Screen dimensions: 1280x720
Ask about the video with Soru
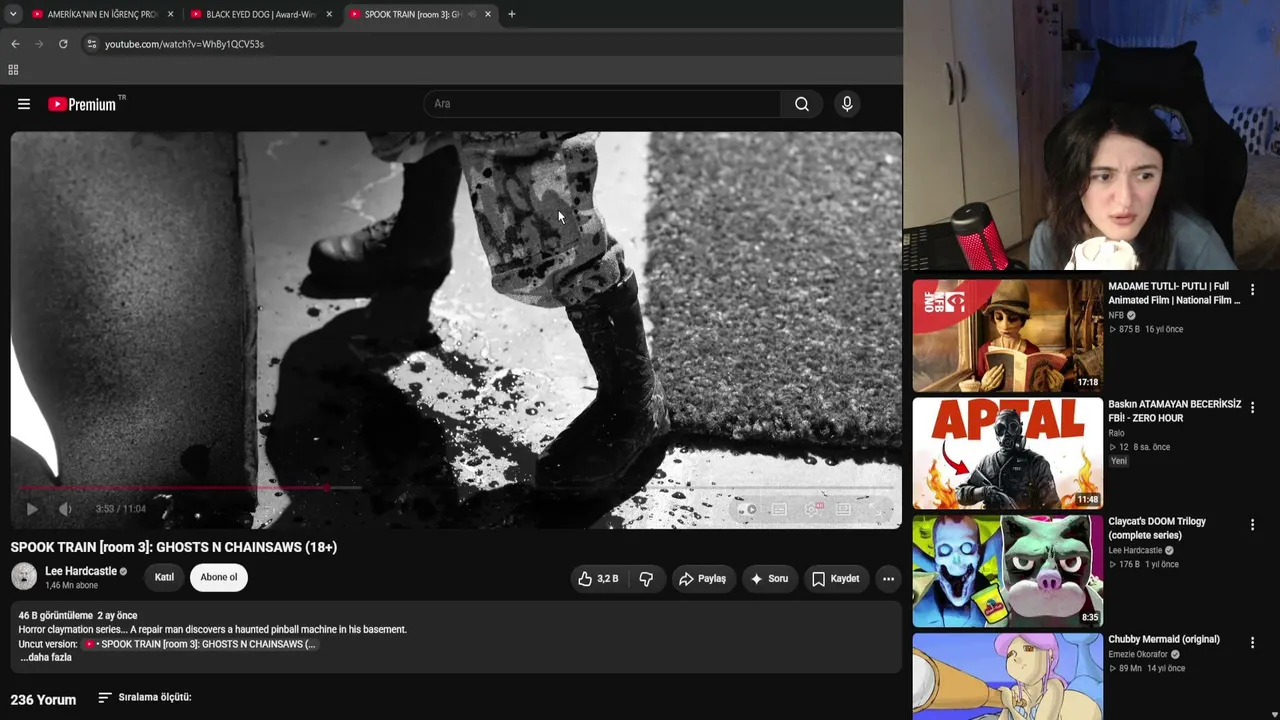pos(769,579)
